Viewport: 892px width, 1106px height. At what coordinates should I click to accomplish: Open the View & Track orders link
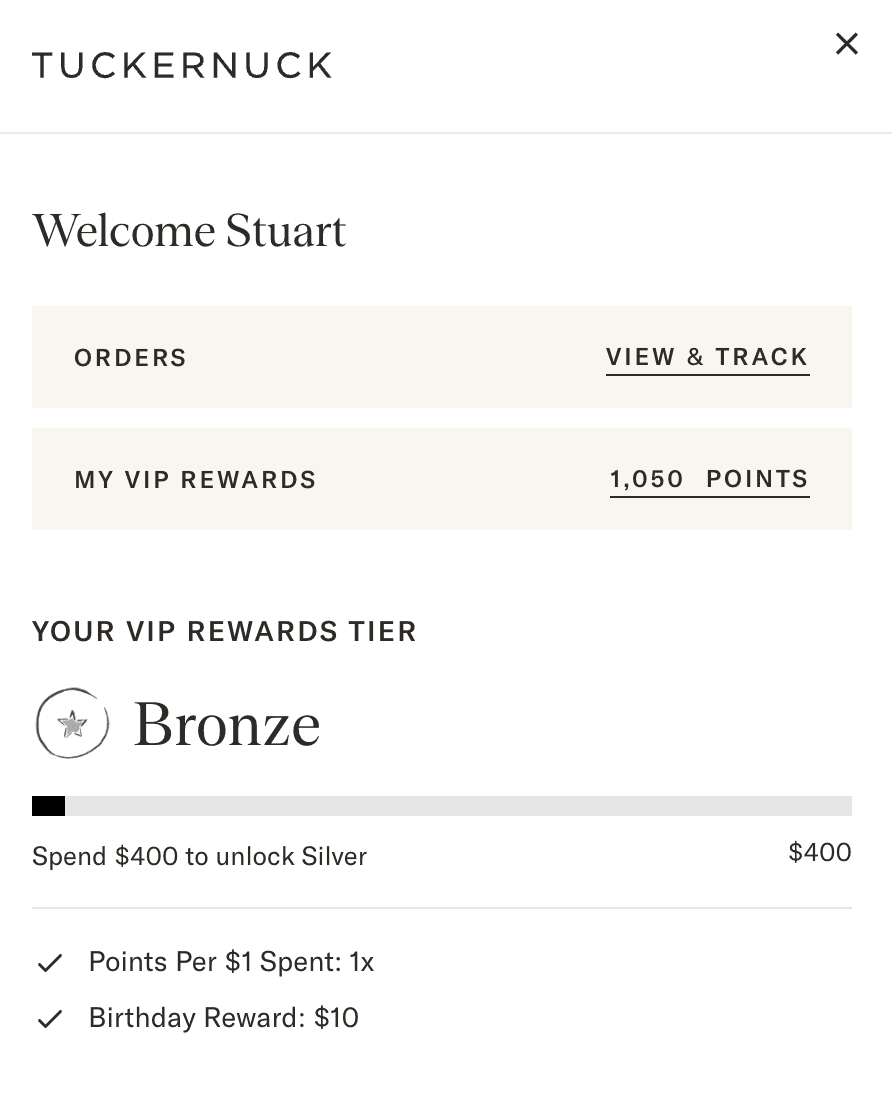[707, 358]
